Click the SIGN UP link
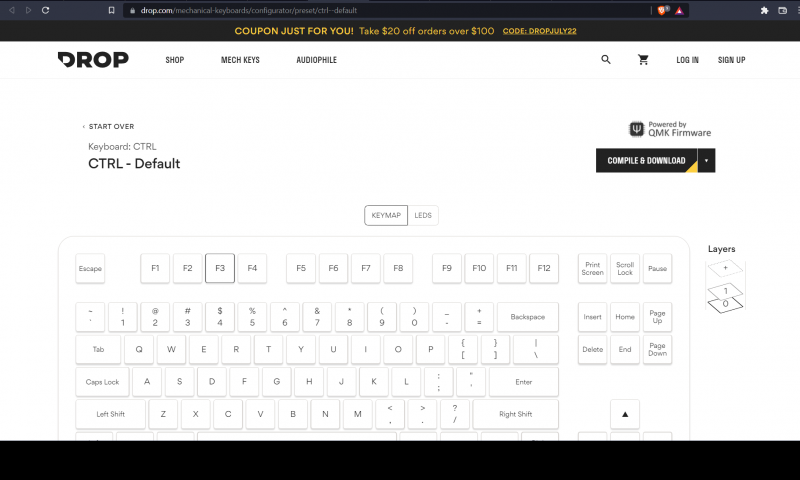Screen dimensions: 800x480 732,60
